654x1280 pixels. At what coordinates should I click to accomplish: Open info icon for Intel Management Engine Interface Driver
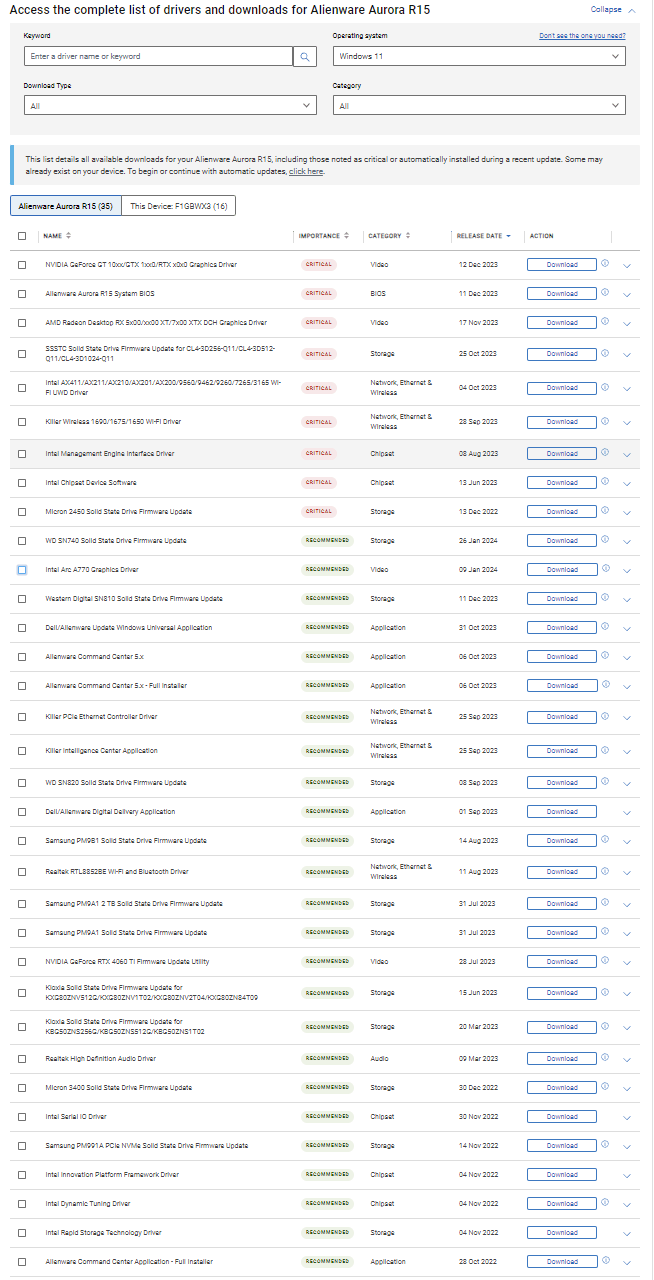pyautogui.click(x=605, y=452)
